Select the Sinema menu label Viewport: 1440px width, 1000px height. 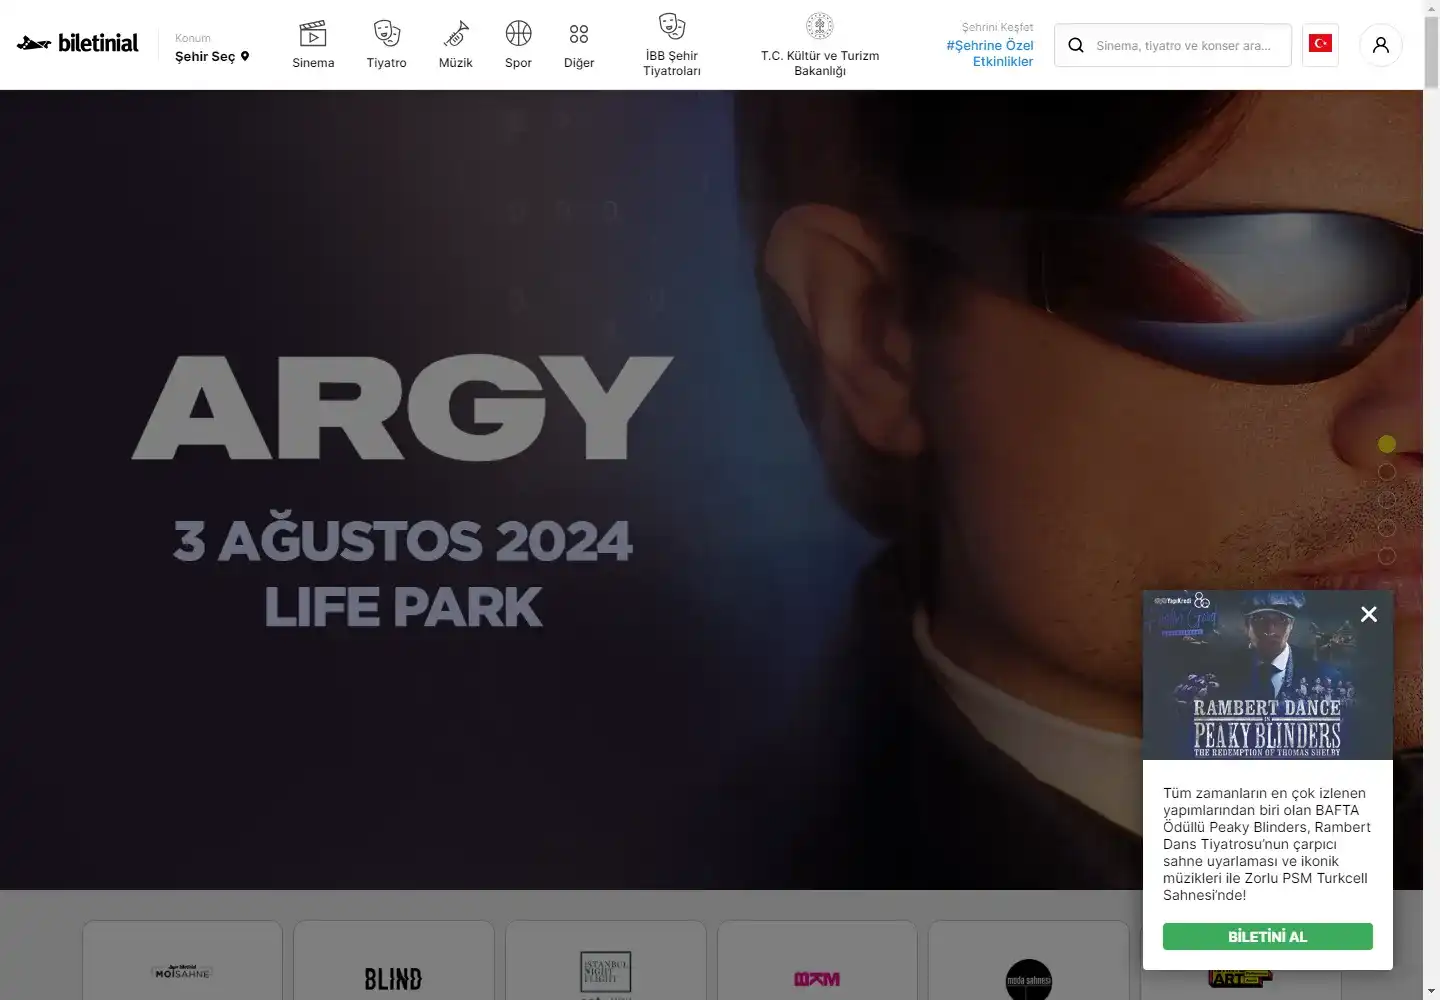[313, 63]
